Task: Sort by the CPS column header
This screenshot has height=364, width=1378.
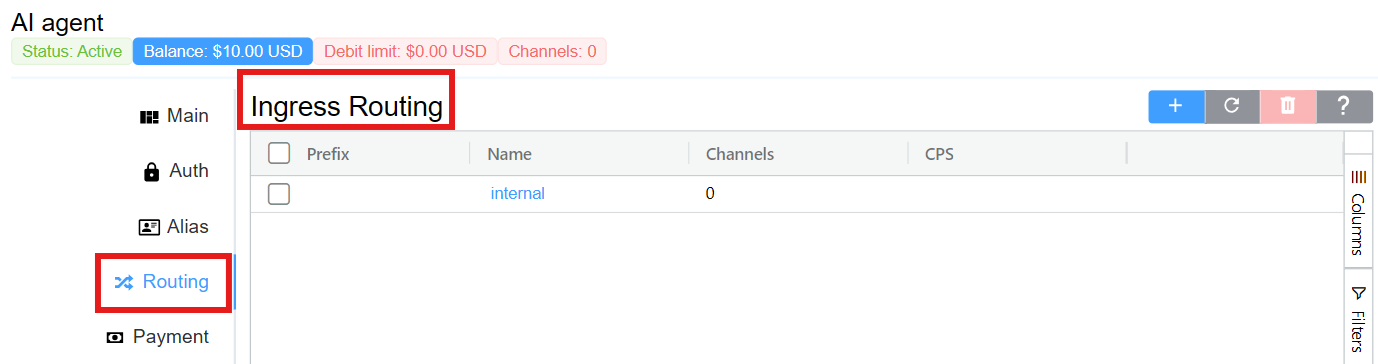Action: 940,154
